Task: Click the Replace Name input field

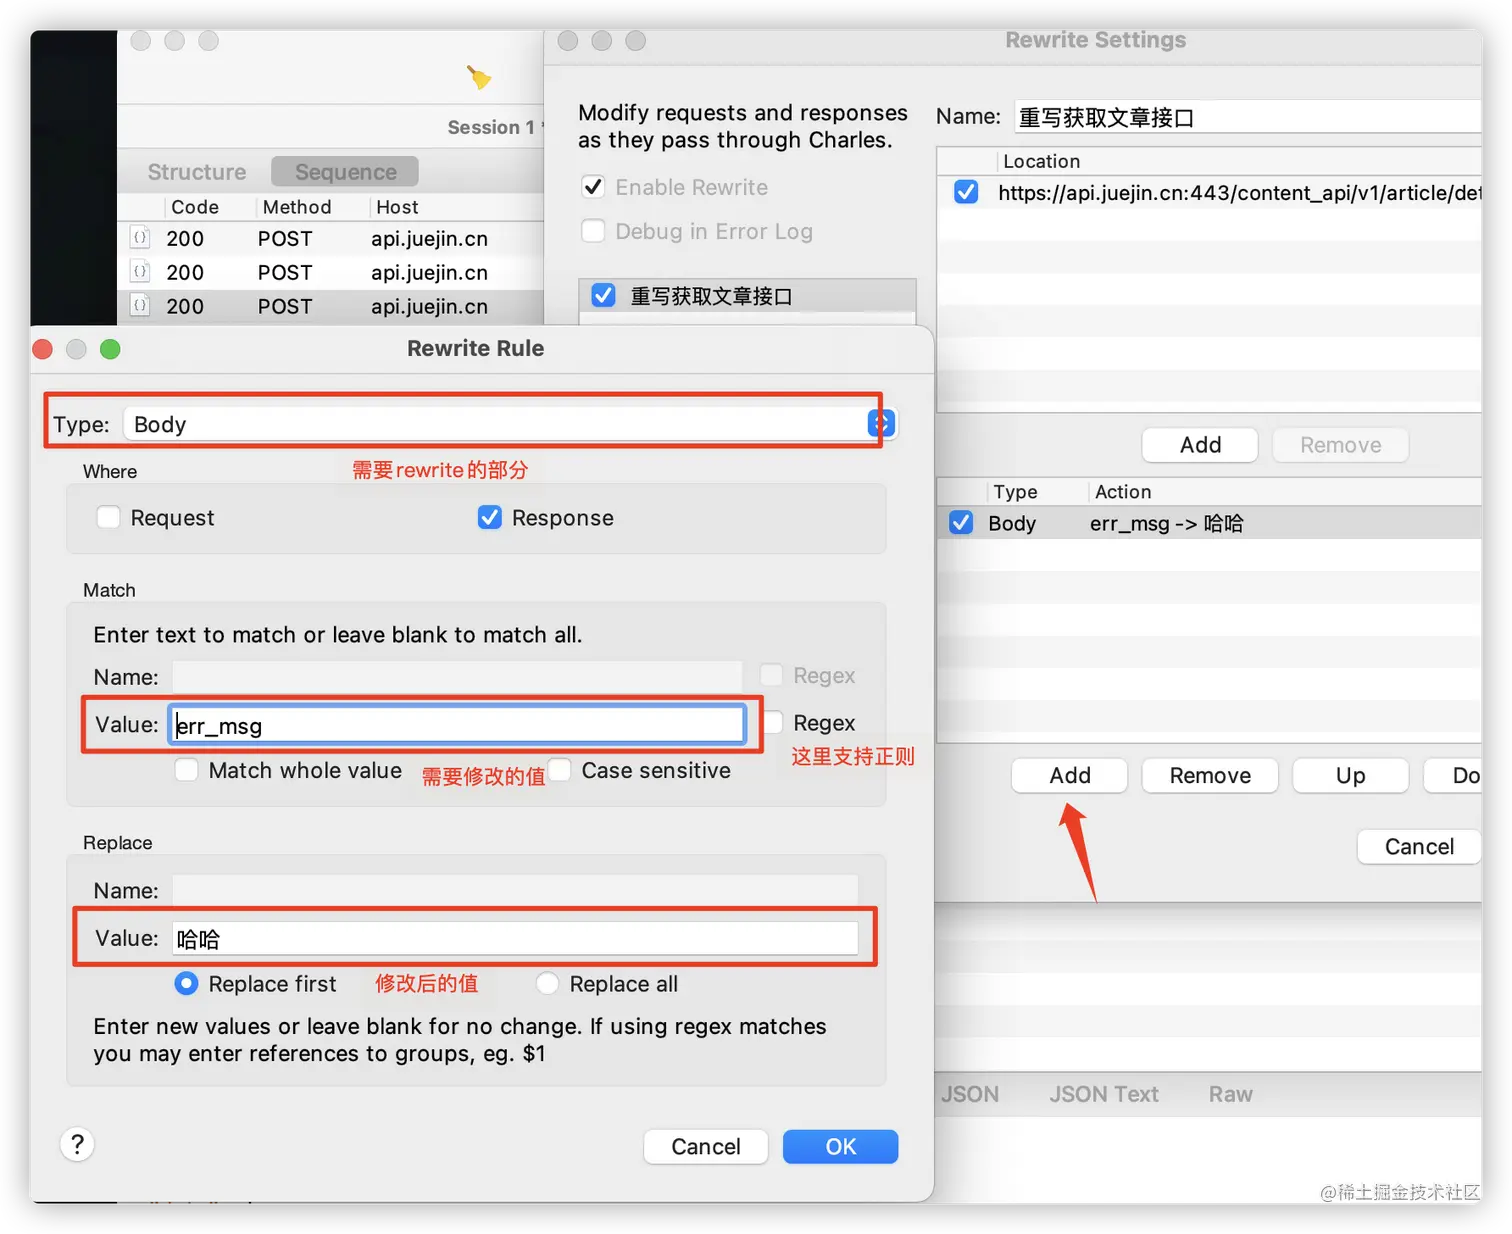Action: point(515,890)
